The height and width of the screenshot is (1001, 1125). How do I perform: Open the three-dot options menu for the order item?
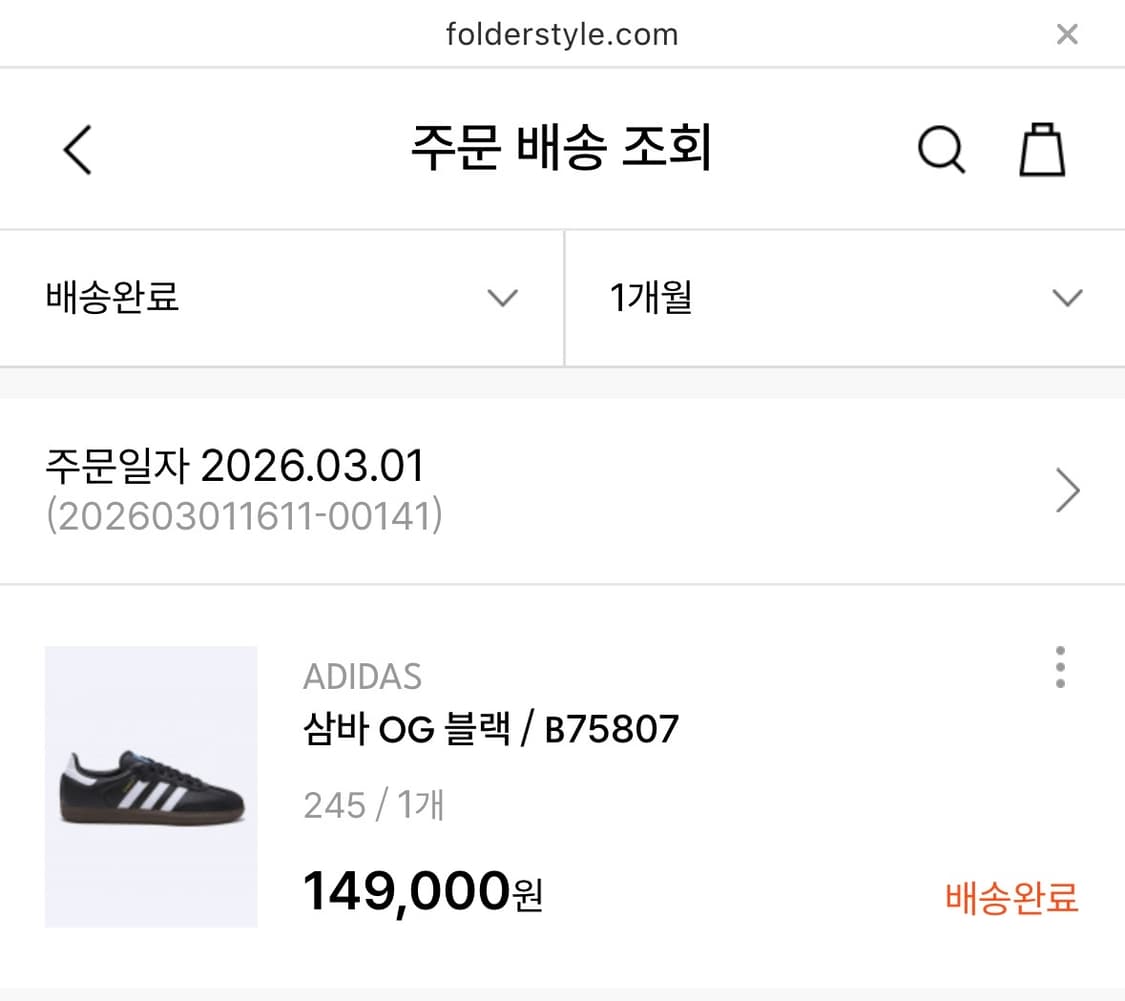tap(1059, 666)
